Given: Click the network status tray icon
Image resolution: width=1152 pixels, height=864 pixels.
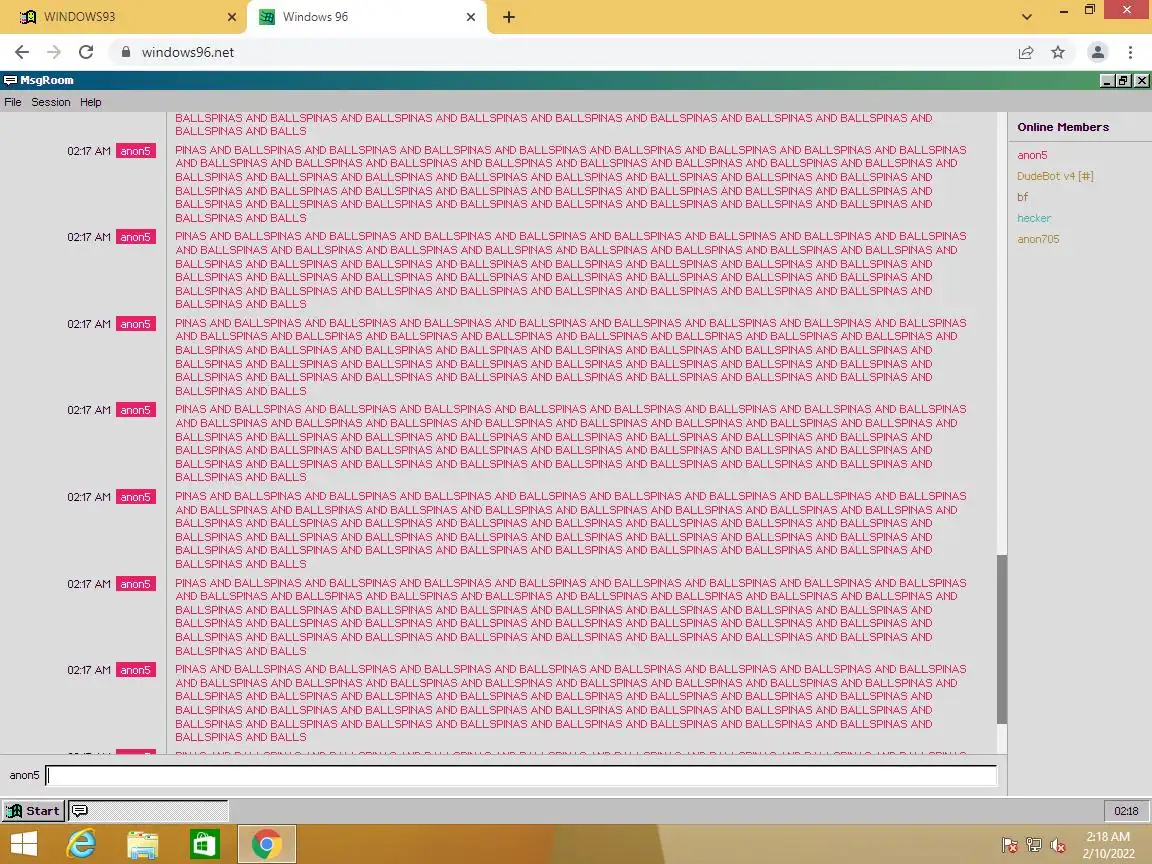Looking at the screenshot, I should [x=1034, y=846].
